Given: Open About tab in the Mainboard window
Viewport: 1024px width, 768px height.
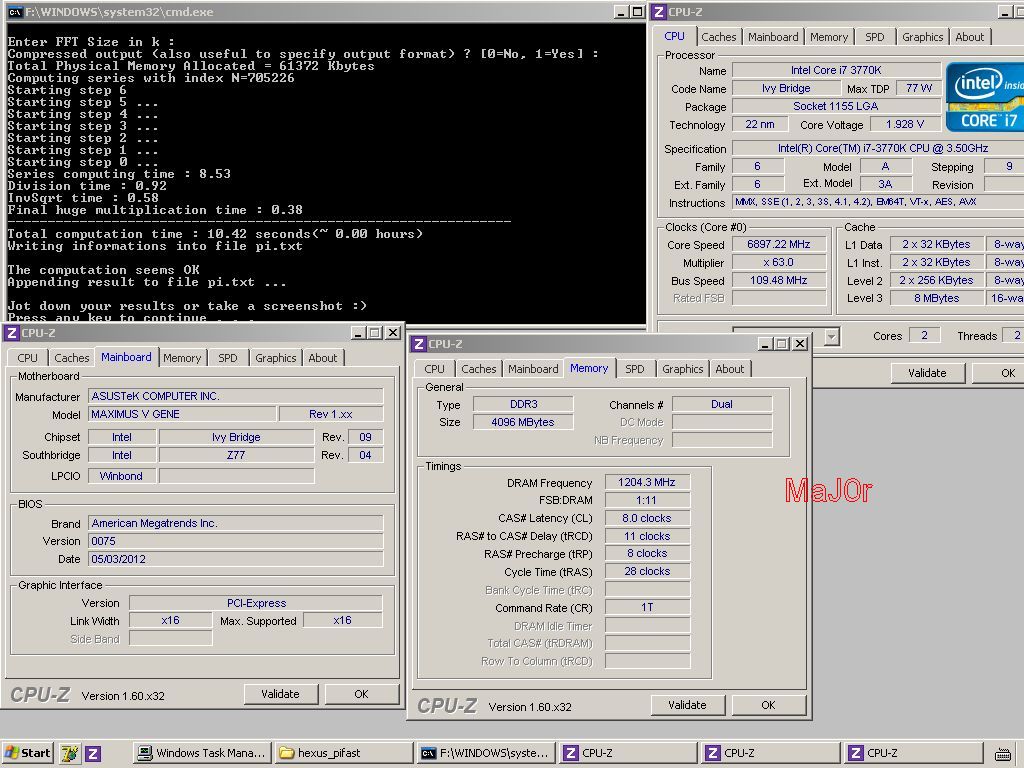Looking at the screenshot, I should click(x=323, y=358).
